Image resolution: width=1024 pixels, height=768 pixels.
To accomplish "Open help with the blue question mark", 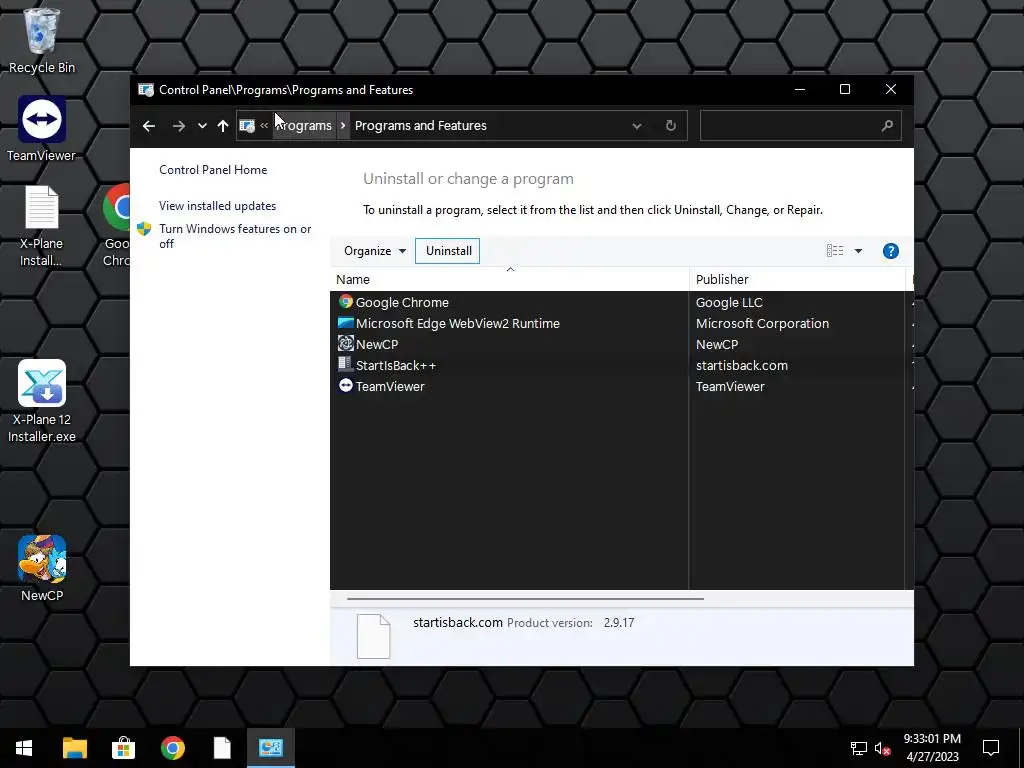I will 891,251.
